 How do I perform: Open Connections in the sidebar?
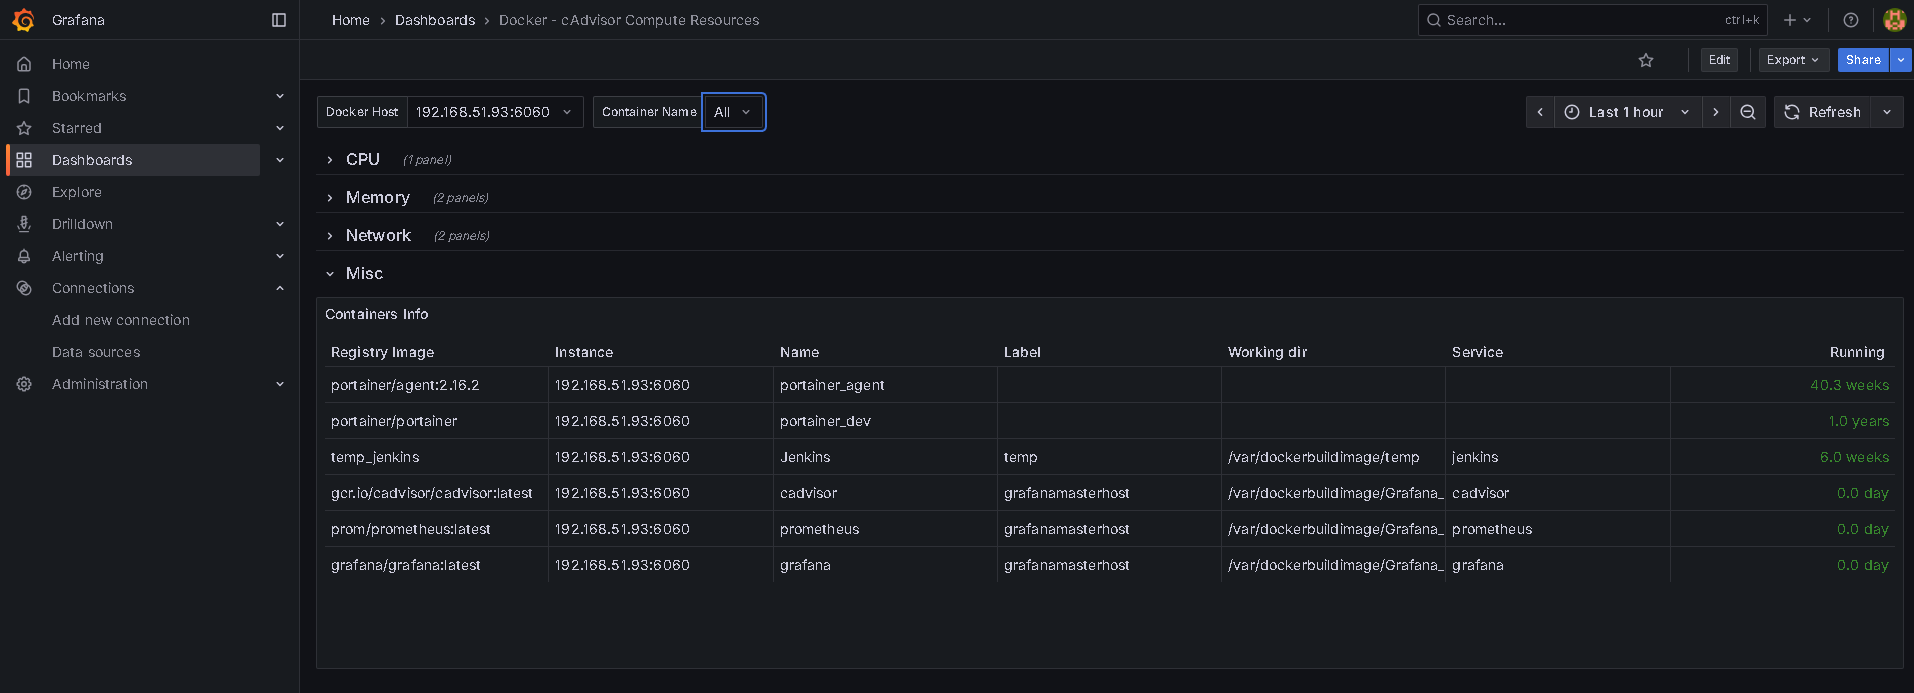[93, 288]
